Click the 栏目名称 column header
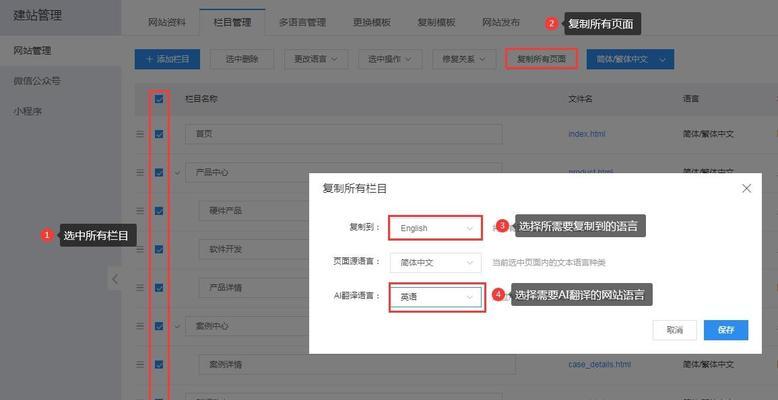 pyautogui.click(x=201, y=99)
